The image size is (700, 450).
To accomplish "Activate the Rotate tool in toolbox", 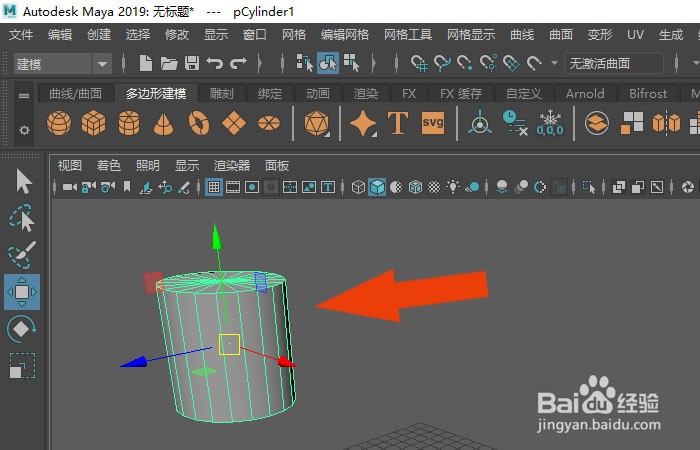I will point(21,329).
